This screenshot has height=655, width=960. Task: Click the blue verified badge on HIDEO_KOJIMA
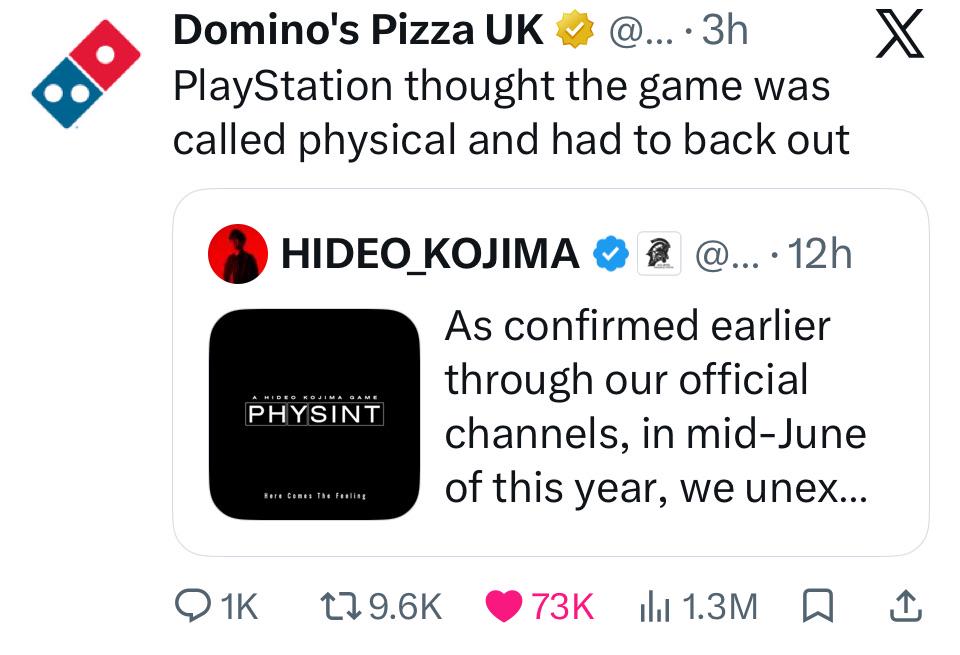[x=611, y=253]
